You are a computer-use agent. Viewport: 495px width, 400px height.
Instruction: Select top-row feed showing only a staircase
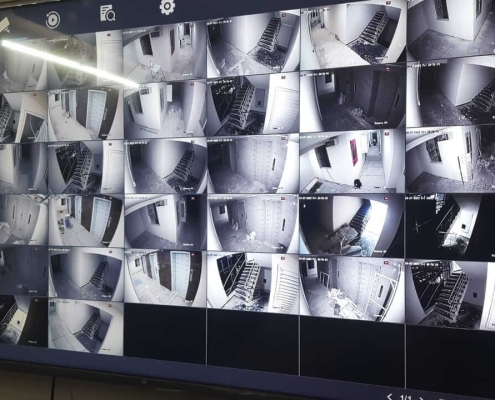click(x=253, y=44)
